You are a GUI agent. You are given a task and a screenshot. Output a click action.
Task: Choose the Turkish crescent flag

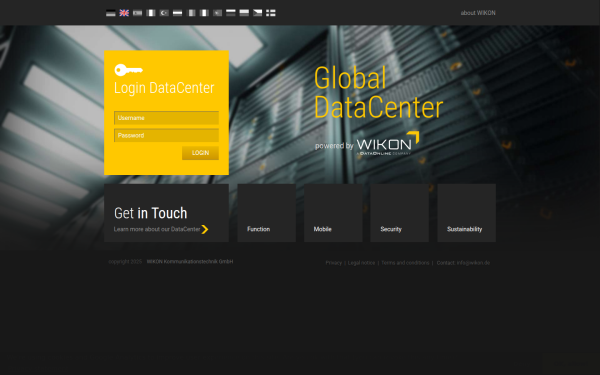tap(164, 13)
